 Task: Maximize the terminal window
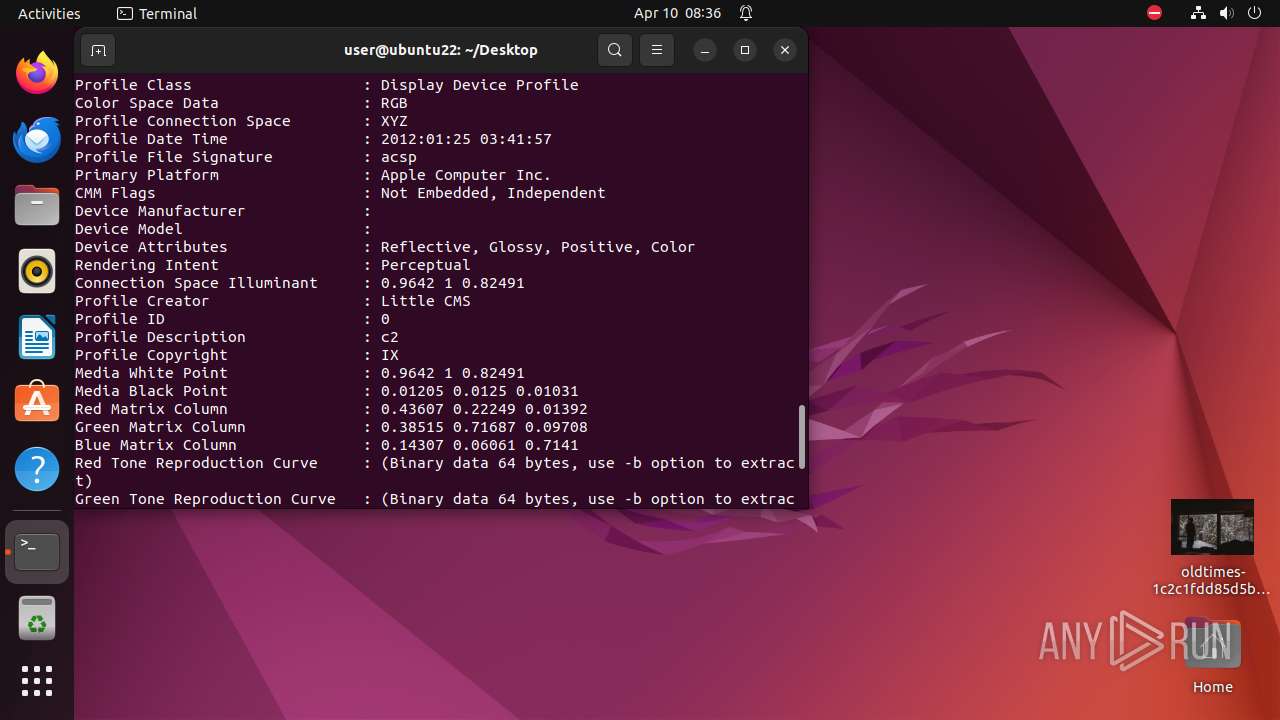745,50
